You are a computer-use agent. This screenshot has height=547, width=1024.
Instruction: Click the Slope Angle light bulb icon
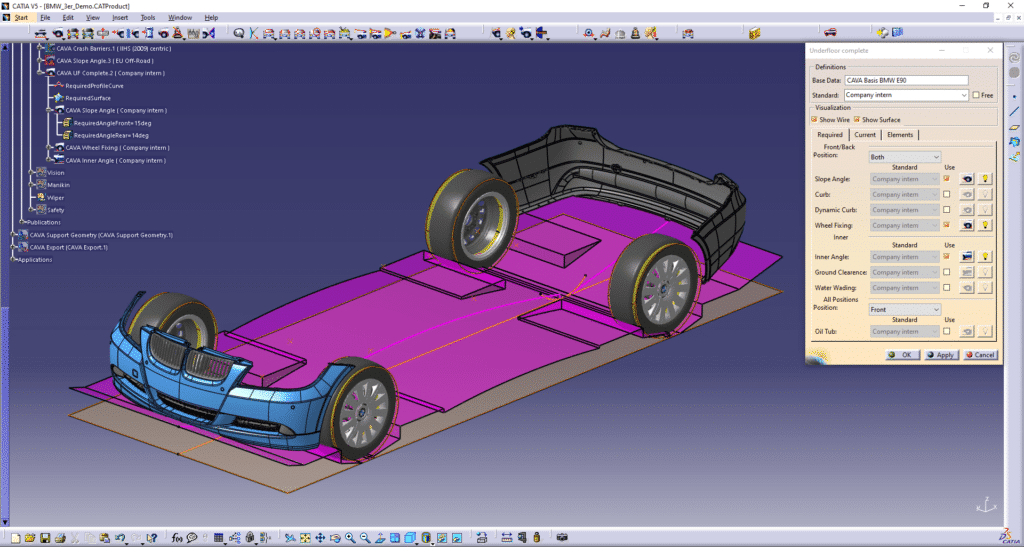coord(985,178)
